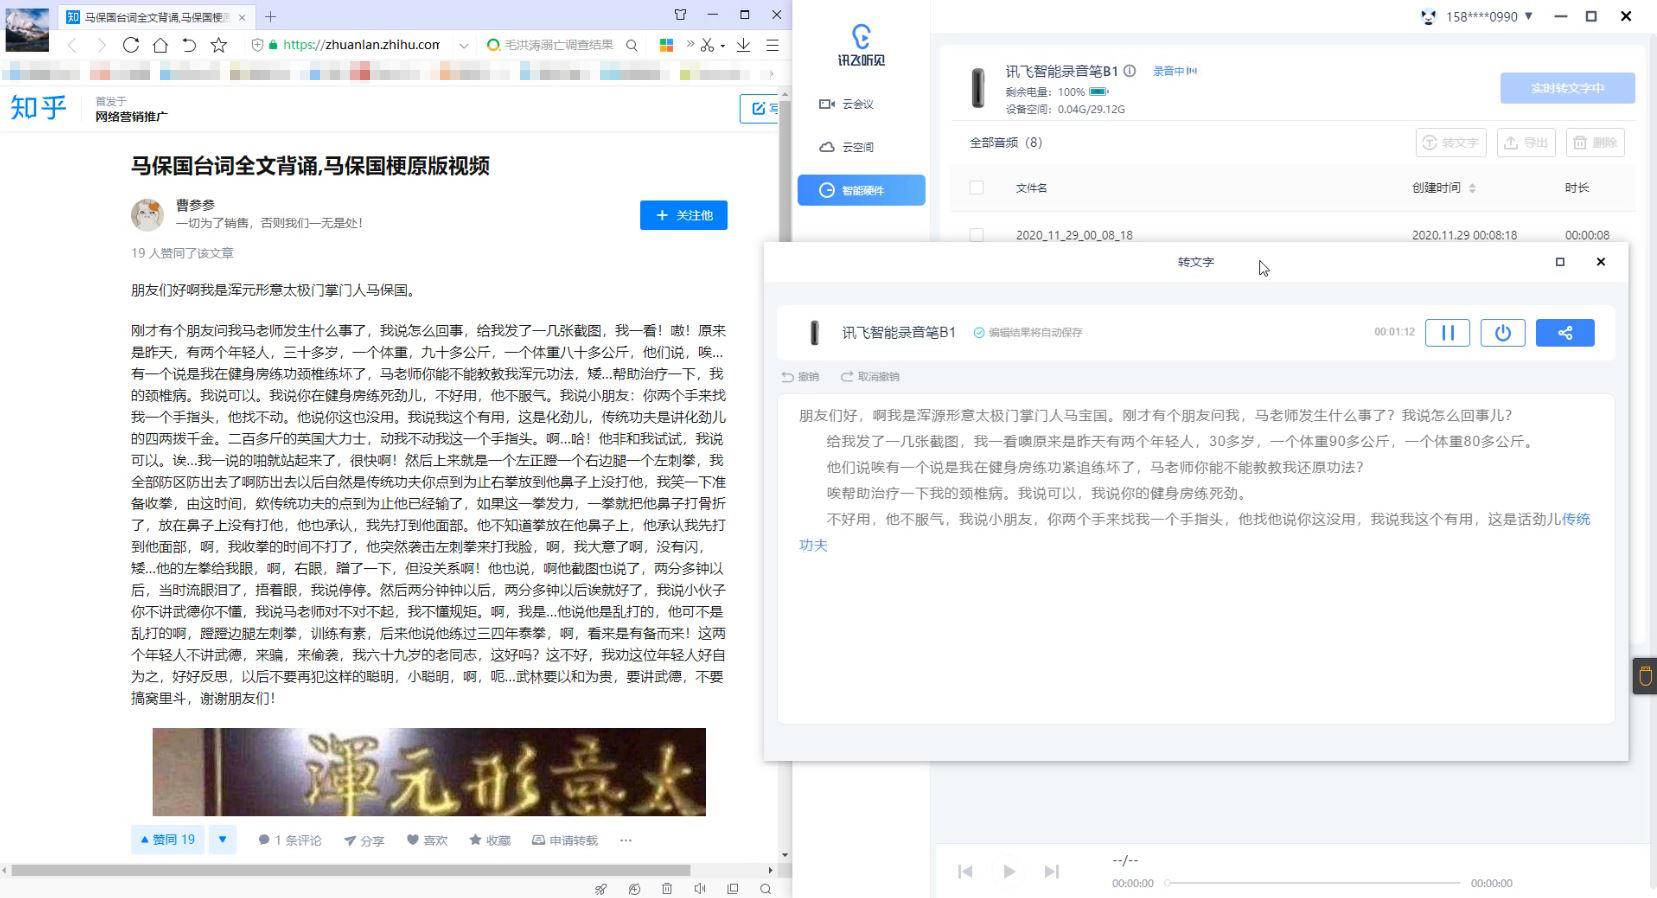Click the 知乎 logo
1657x898 pixels.
(x=38, y=107)
